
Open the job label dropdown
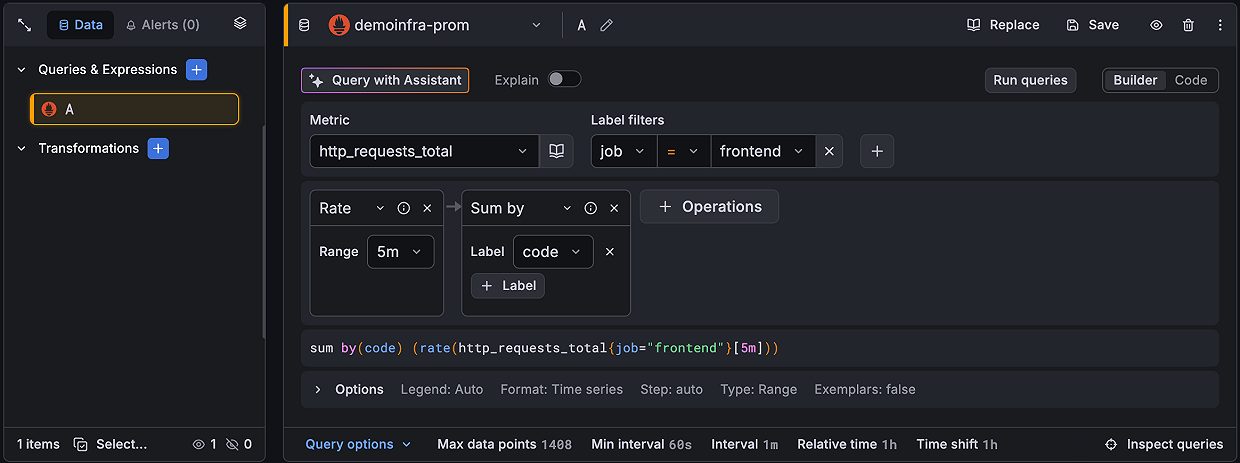click(624, 151)
